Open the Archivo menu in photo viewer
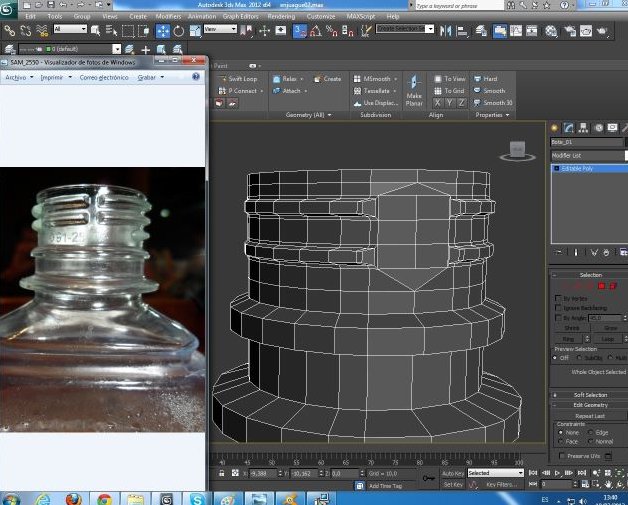 [18, 77]
